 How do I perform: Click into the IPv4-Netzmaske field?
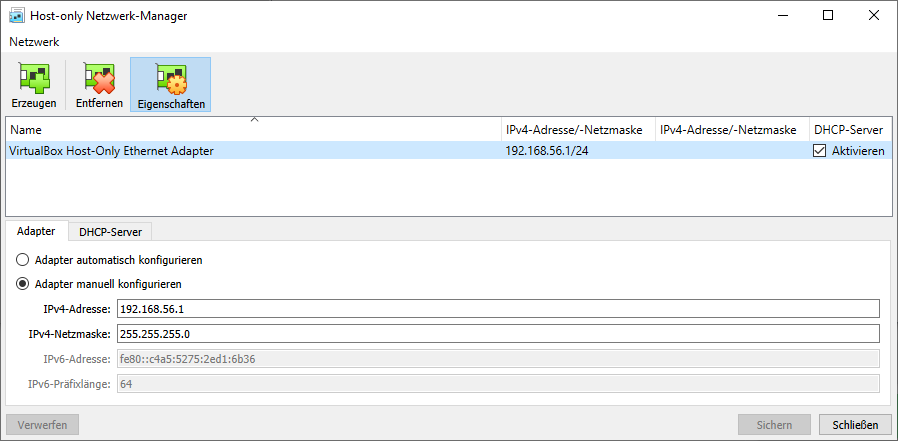[498, 334]
